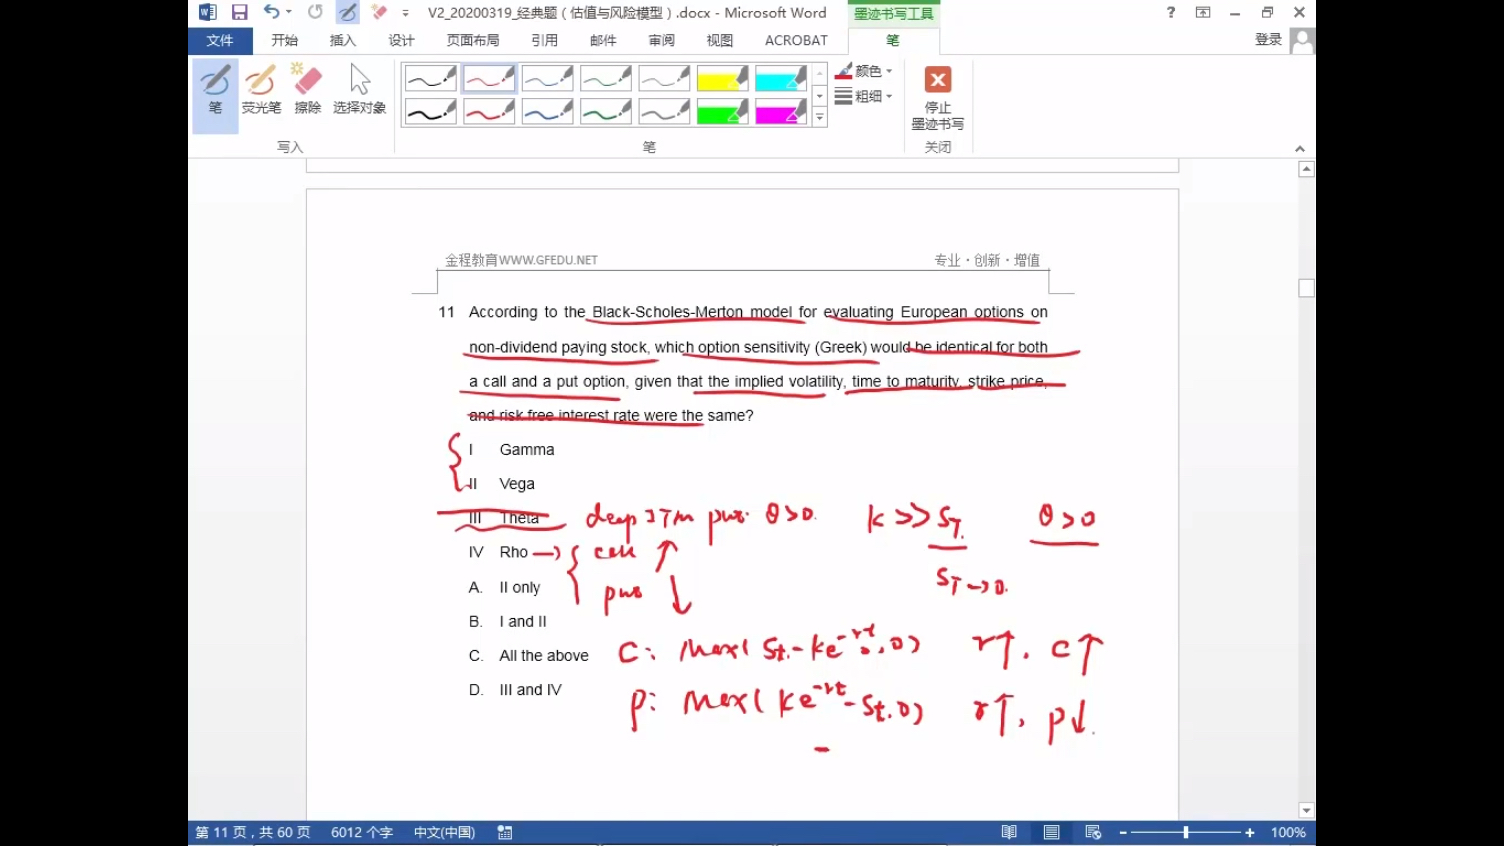Viewport: 1504px width, 846px height.
Task: Show previous row of pen styles
Action: pyautogui.click(x=820, y=74)
